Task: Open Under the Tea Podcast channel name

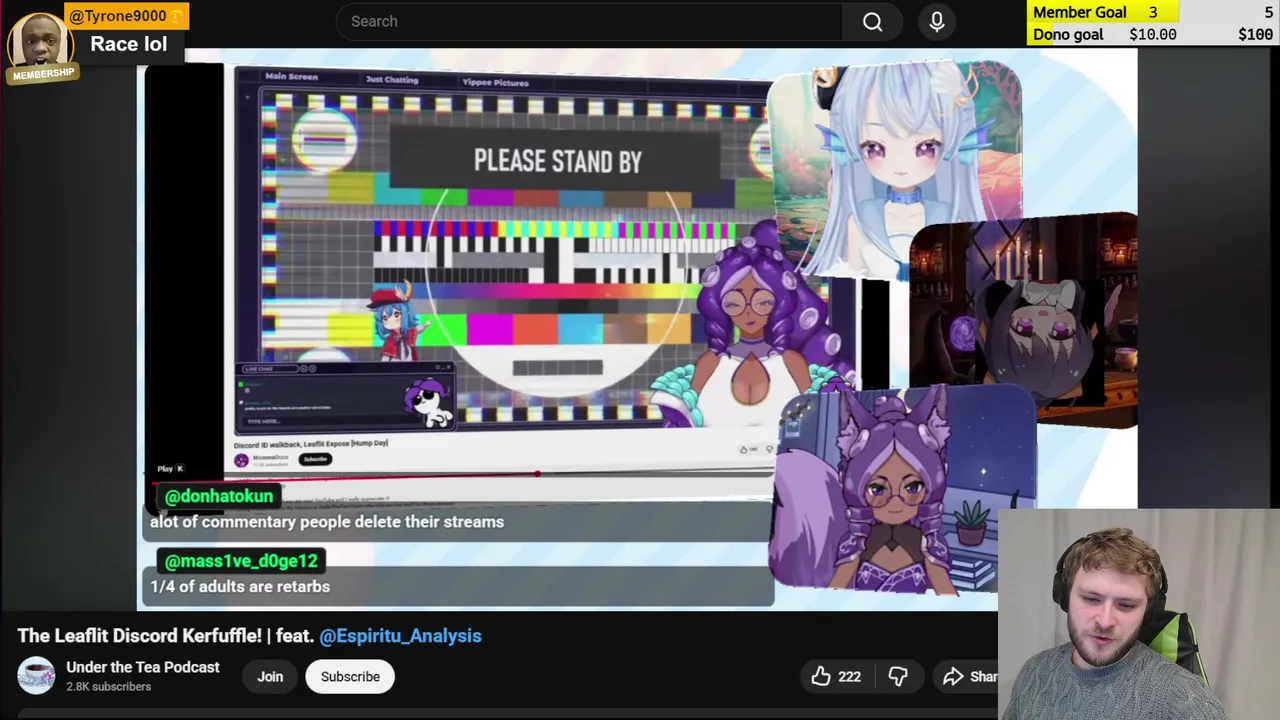Action: 143,667
